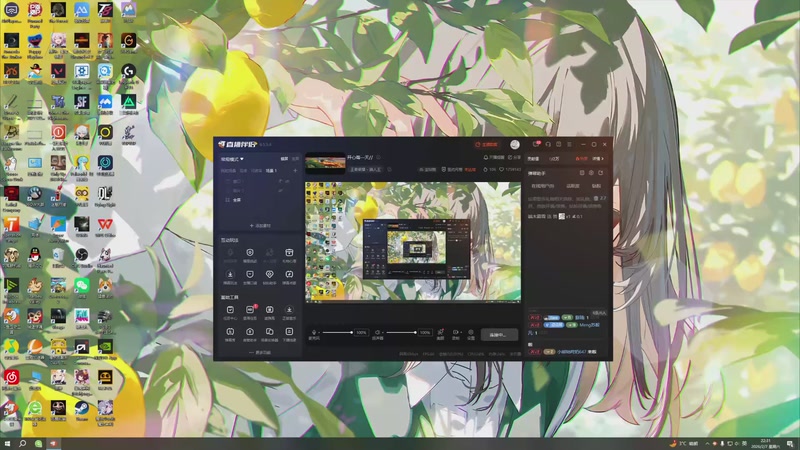Viewport: 800px width, 450px height.
Task: Open the Logitech G HUB desktop shortcut
Action: 129,73
